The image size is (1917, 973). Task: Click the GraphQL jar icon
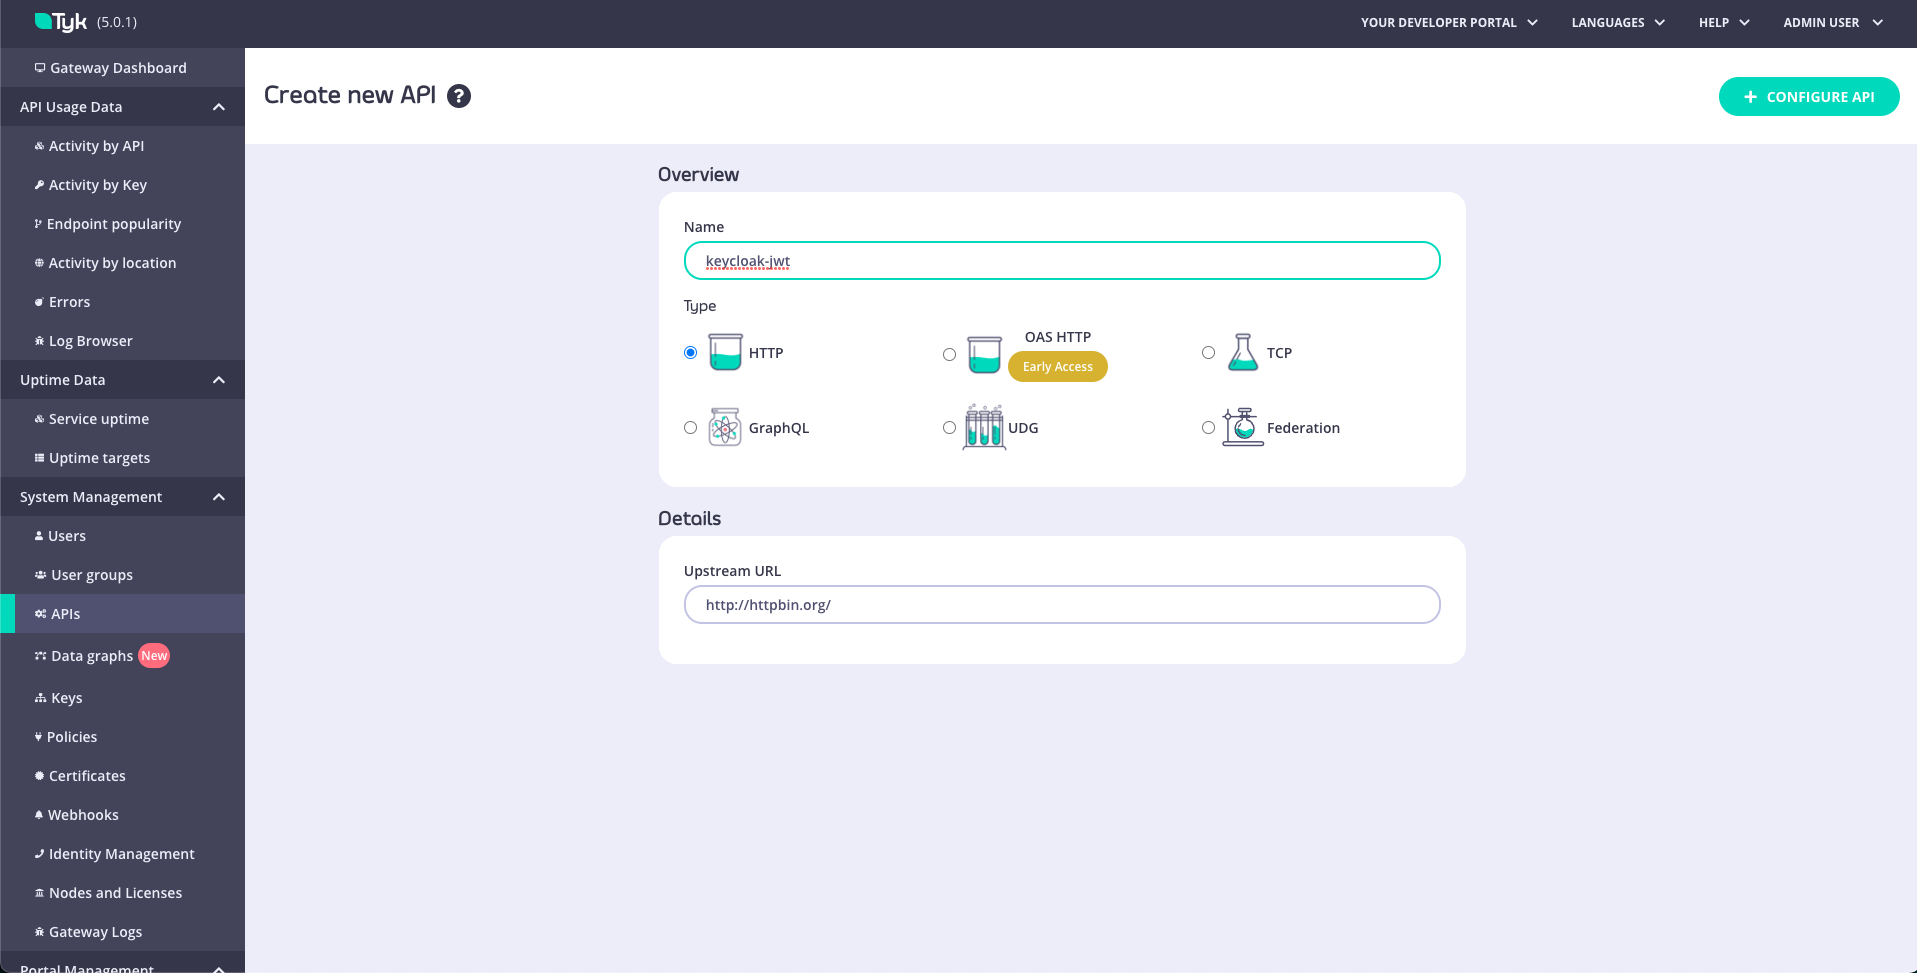pyautogui.click(x=725, y=427)
